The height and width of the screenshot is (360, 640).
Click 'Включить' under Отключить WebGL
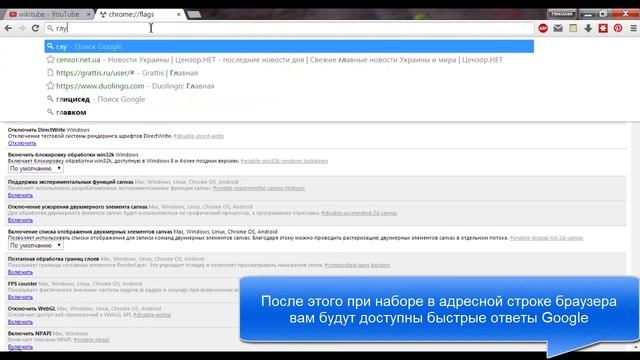(x=20, y=322)
